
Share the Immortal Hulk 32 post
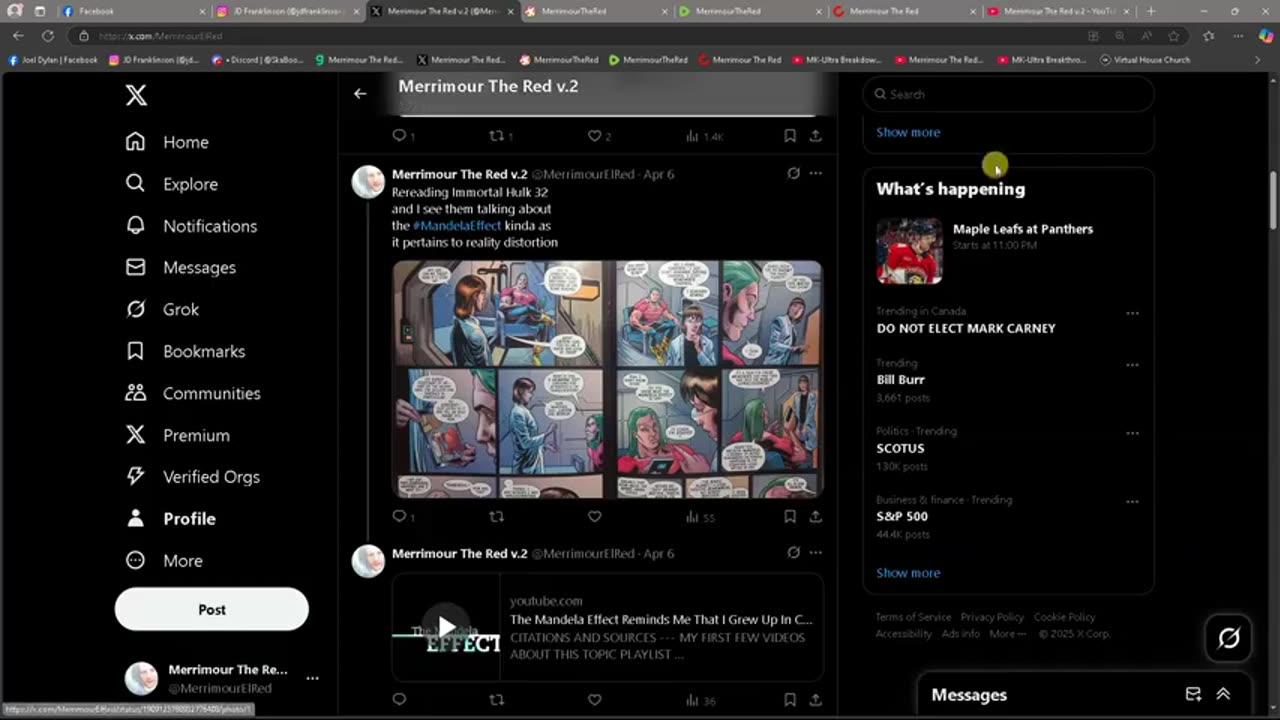[815, 517]
